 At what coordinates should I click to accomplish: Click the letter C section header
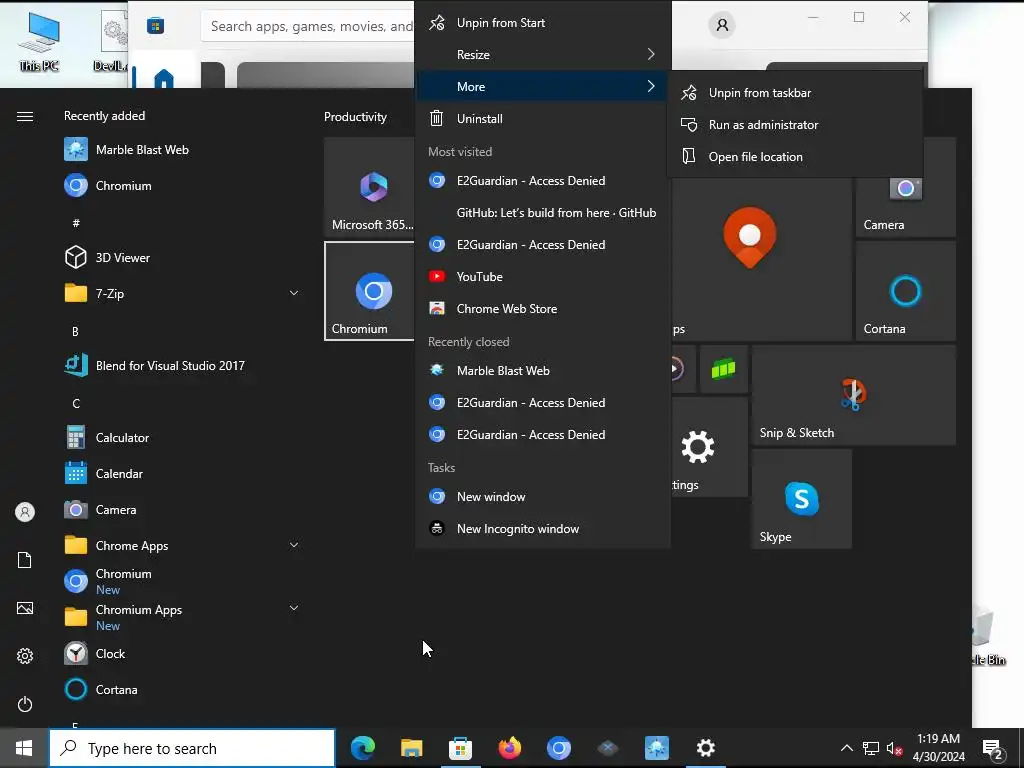76,404
